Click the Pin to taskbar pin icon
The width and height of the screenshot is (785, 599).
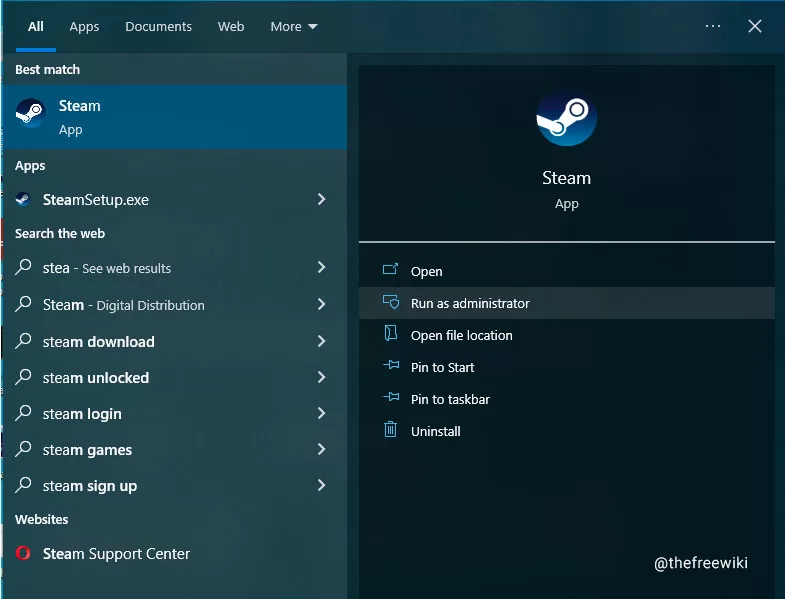391,398
